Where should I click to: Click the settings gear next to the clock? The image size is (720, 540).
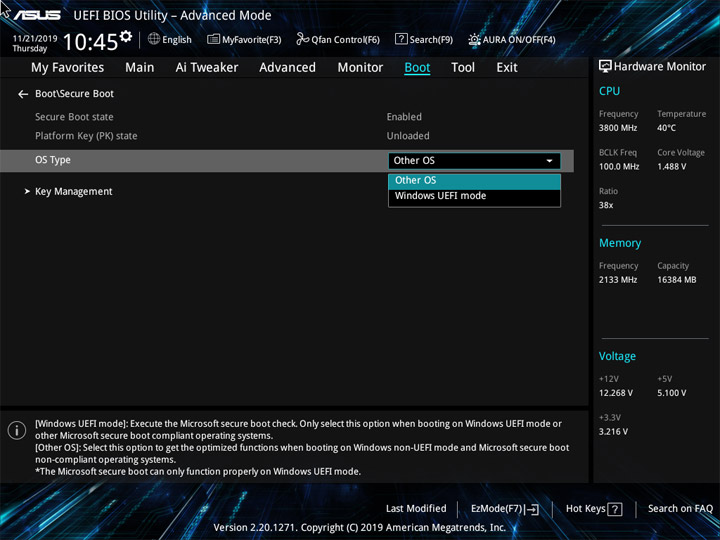click(126, 36)
